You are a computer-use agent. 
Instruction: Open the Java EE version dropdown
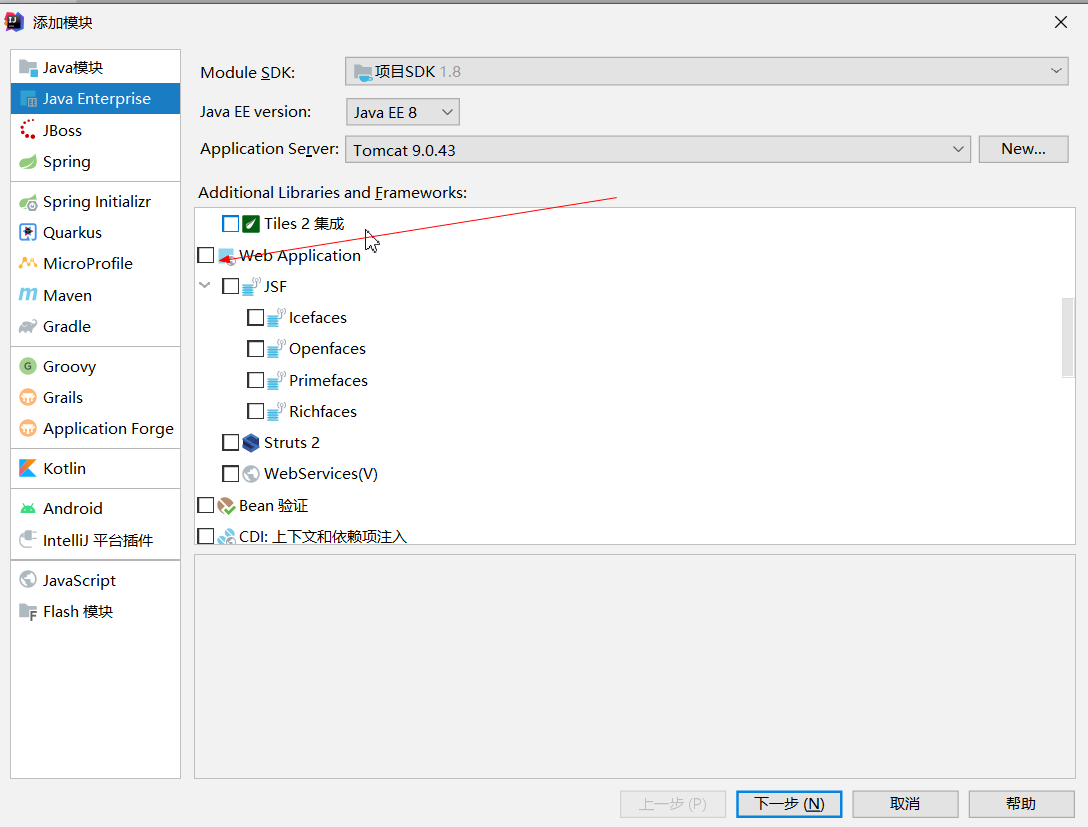[402, 112]
